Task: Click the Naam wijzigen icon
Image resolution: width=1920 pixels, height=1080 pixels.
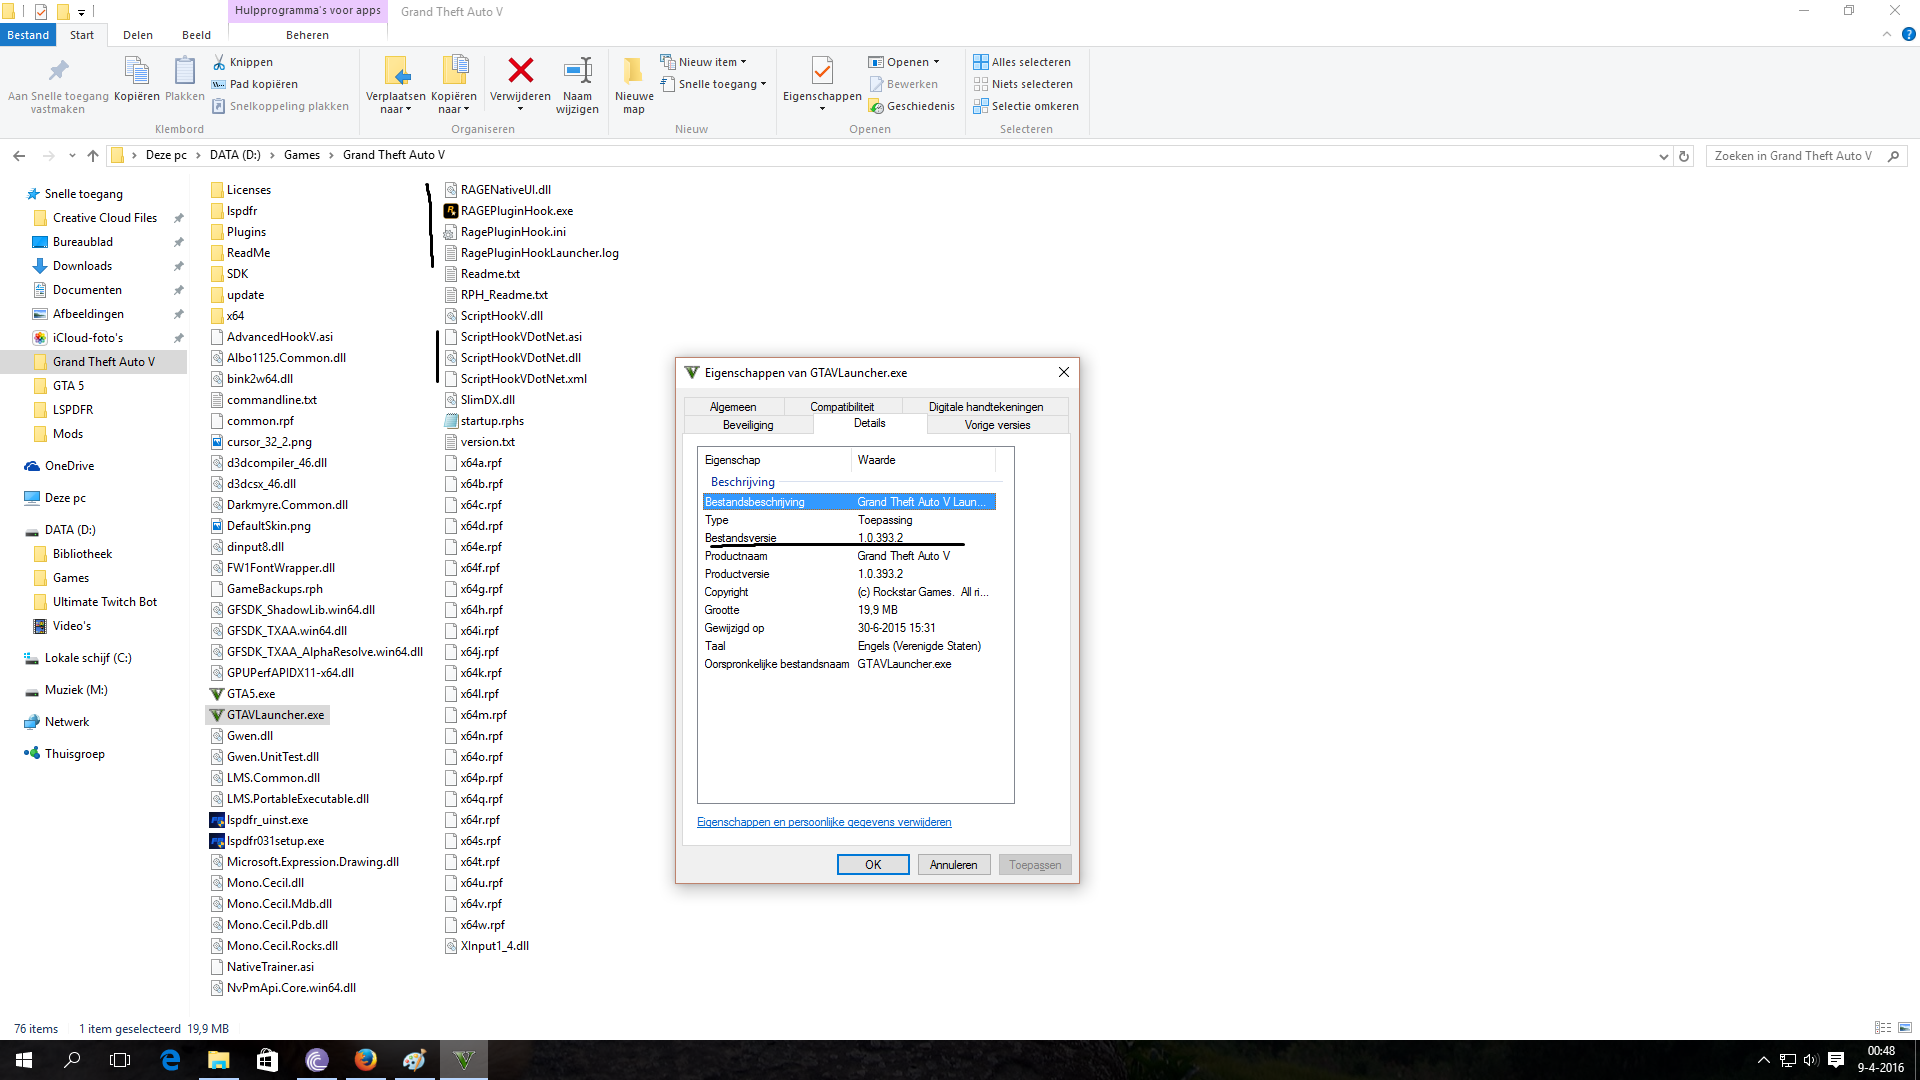Action: (577, 71)
